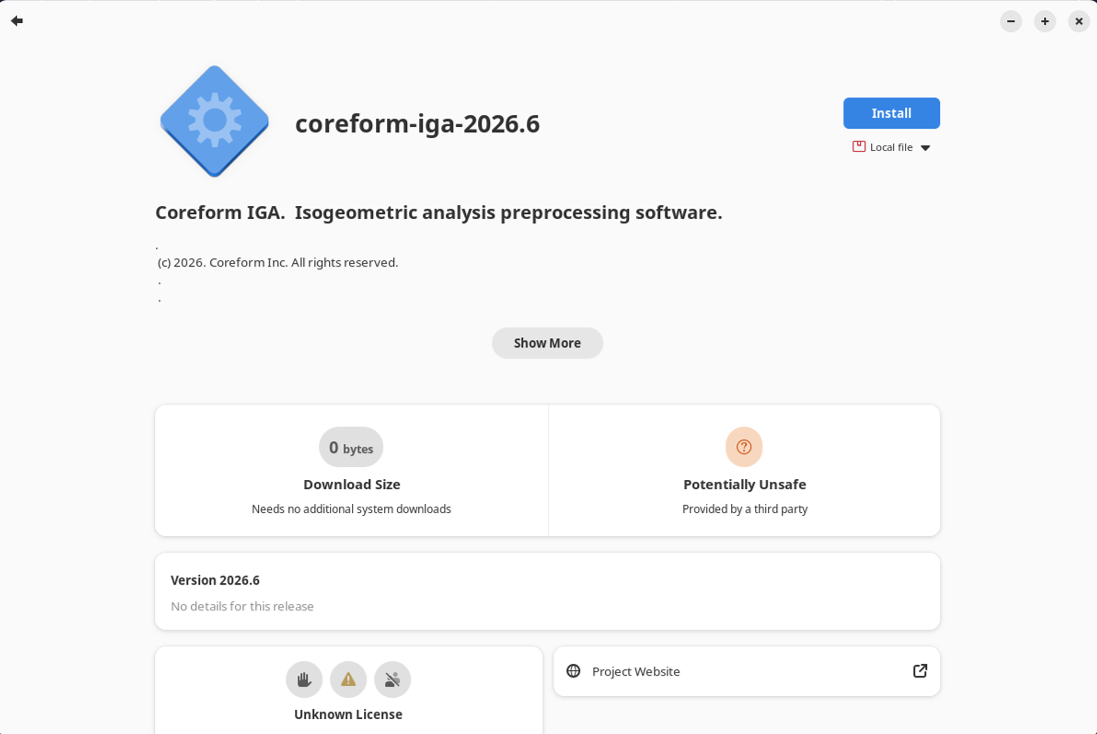The width and height of the screenshot is (1097, 734).
Task: Click the Coreform IGA summary heading
Action: pos(439,212)
